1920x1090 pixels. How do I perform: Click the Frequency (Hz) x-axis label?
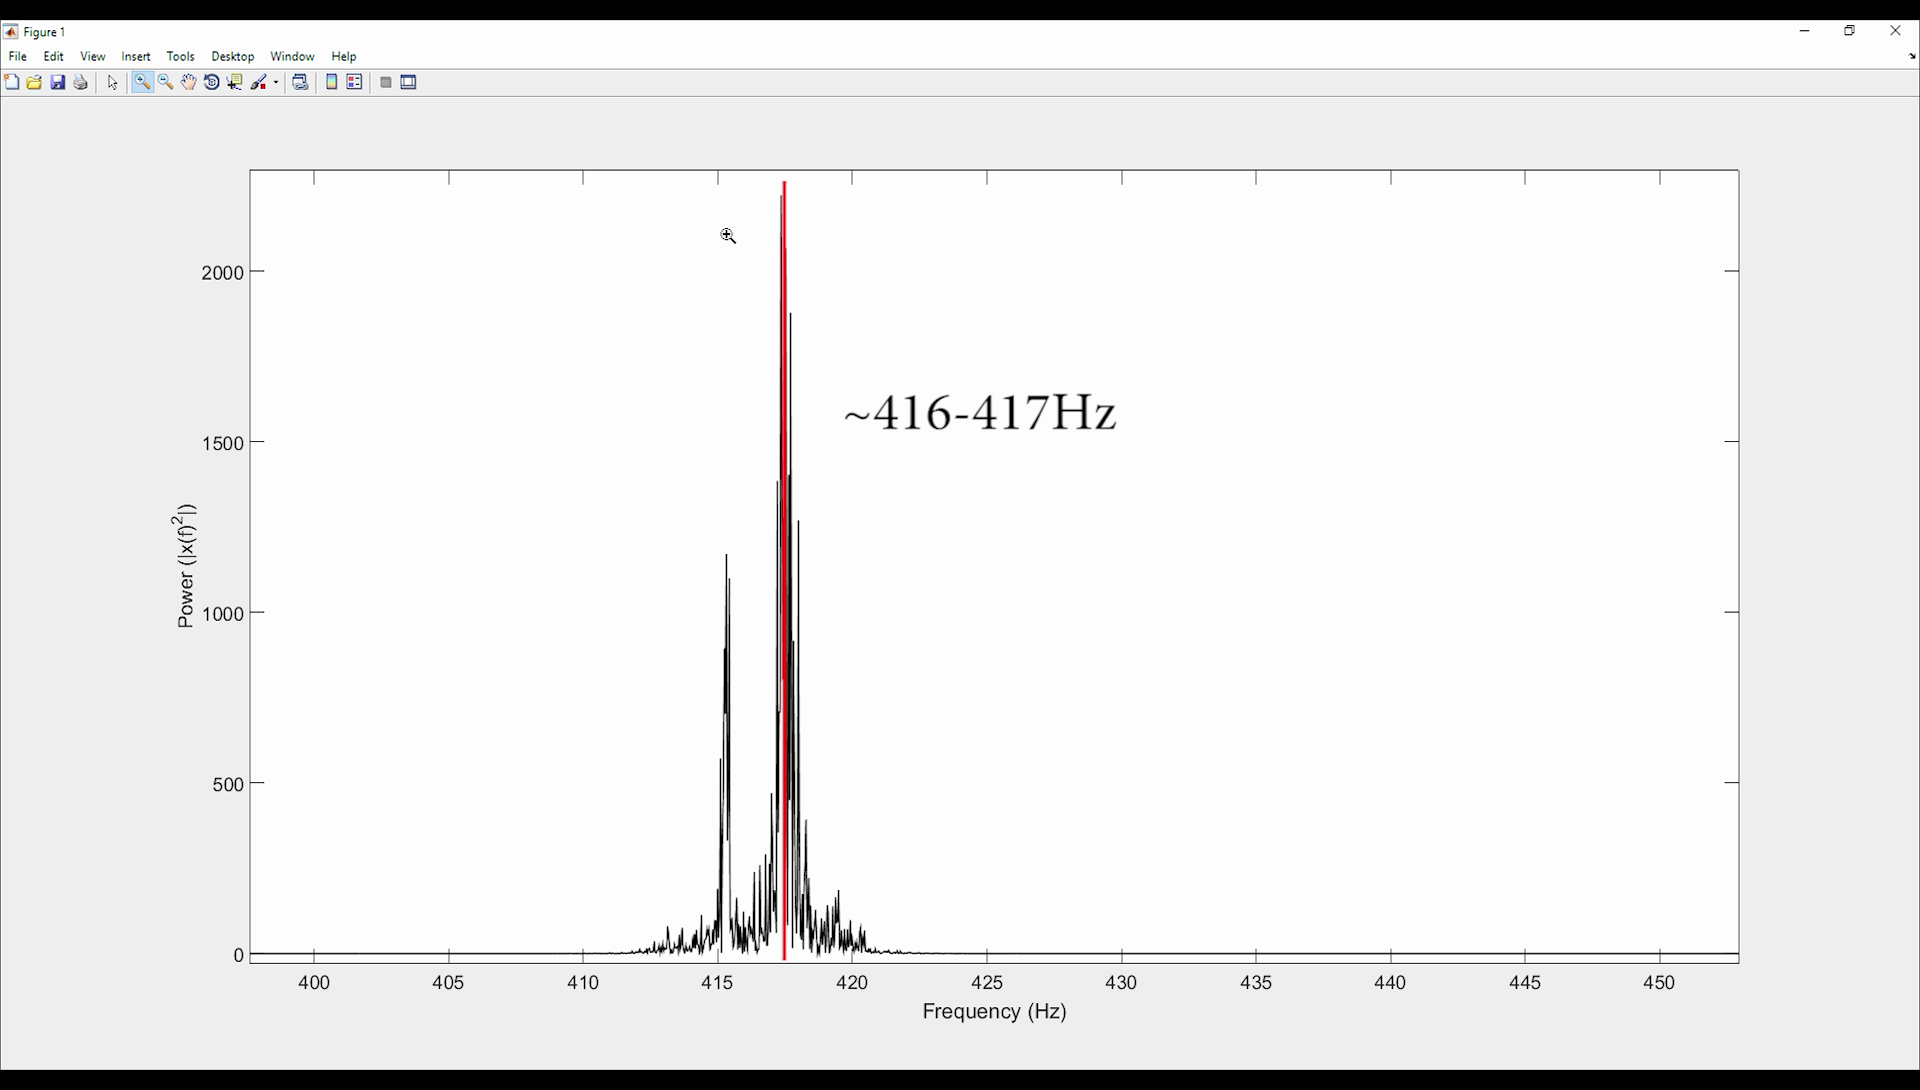coord(994,1012)
